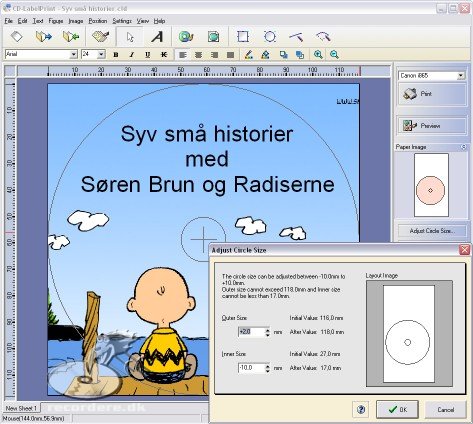
Task: Click the fill color bucket icon
Action: click(265, 55)
